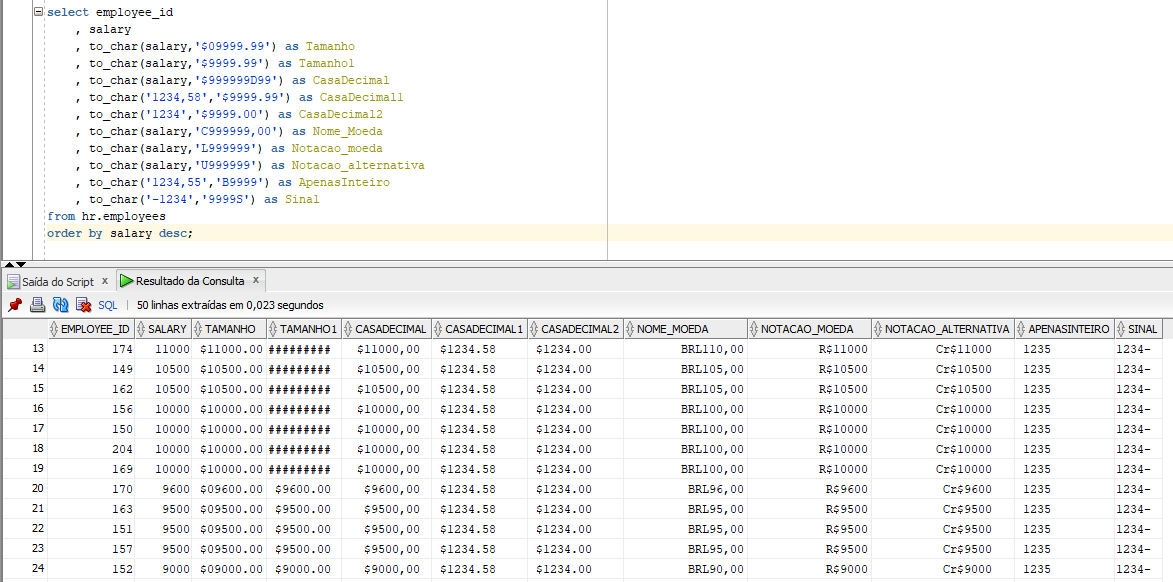Click employee ID cell 204
Viewport: 1173px width, 582px height.
coord(91,449)
